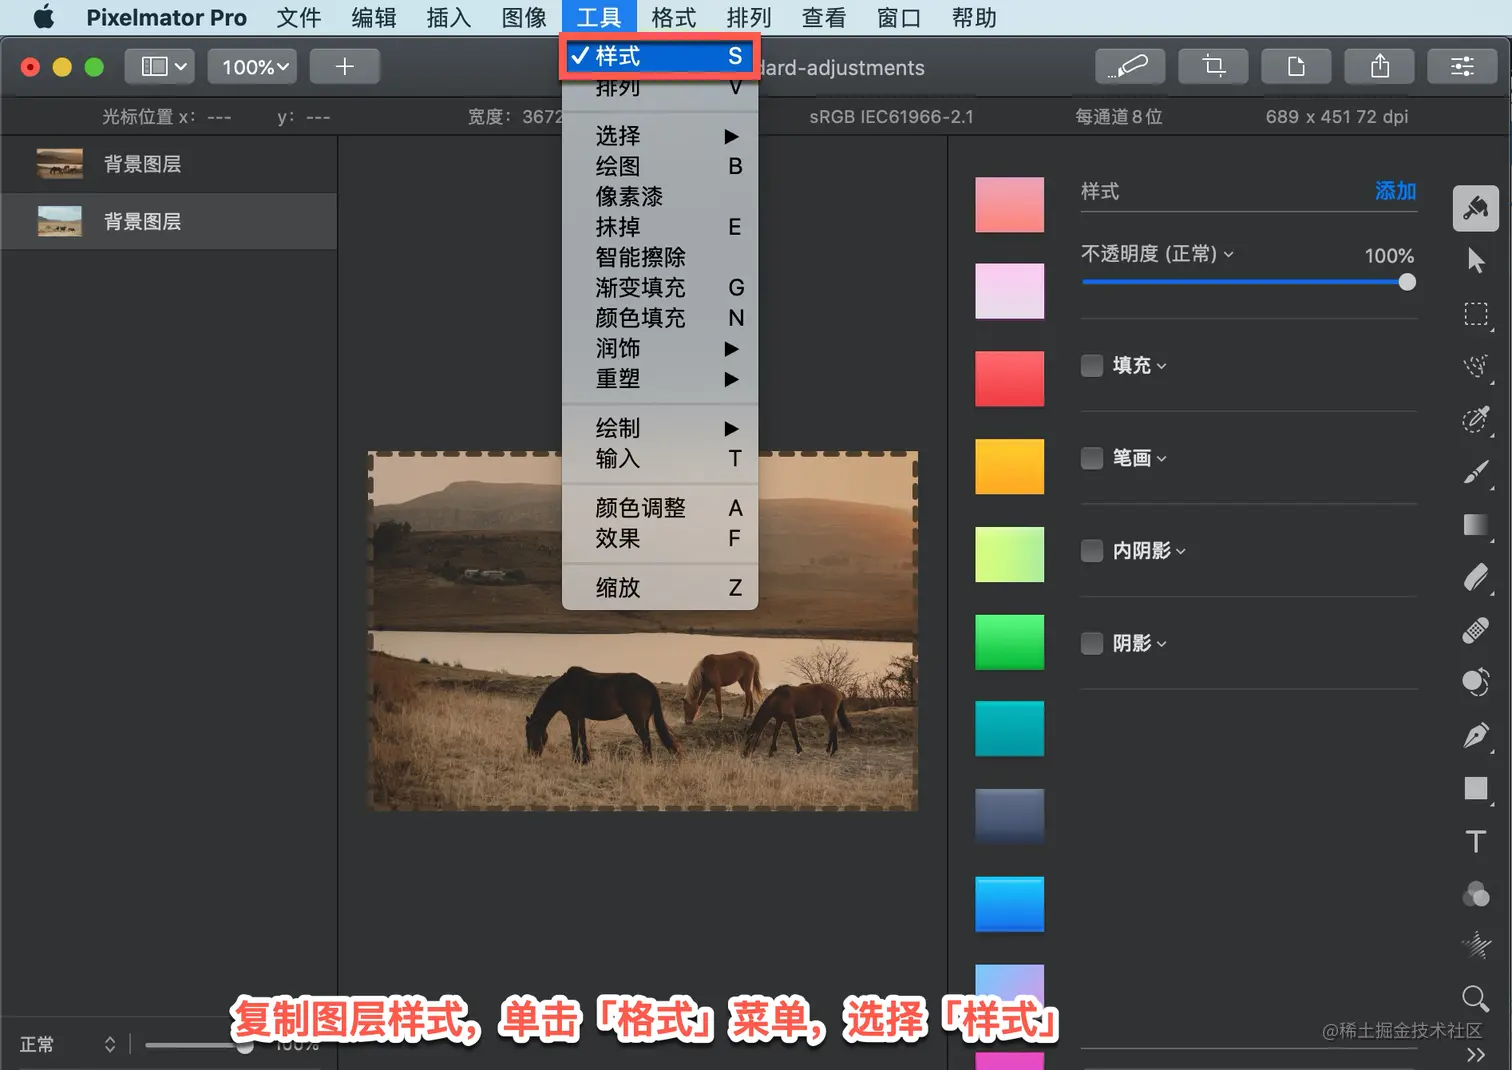Viewport: 1512px width, 1070px height.
Task: Expand the 填充 options chevron
Action: (1161, 367)
